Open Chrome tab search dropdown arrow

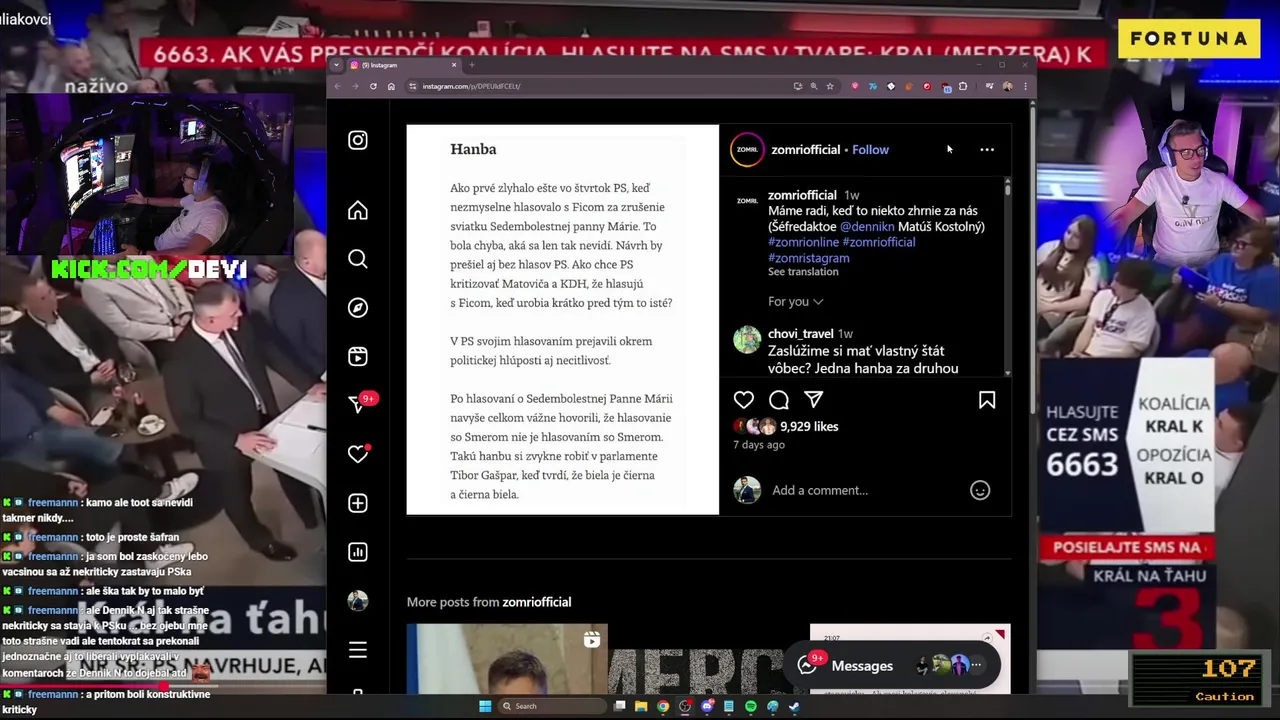[x=336, y=65]
